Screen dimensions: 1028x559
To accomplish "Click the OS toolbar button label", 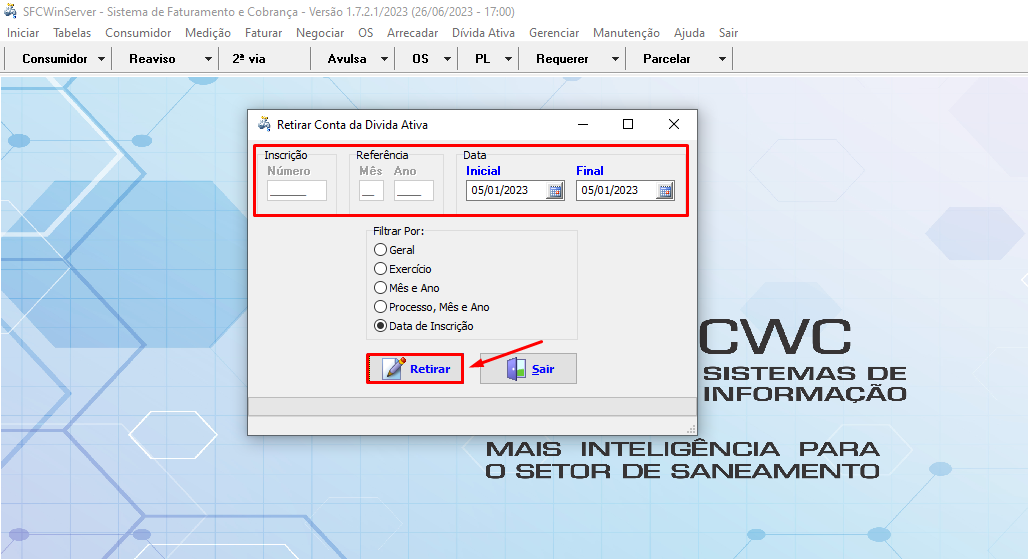I will [x=420, y=59].
